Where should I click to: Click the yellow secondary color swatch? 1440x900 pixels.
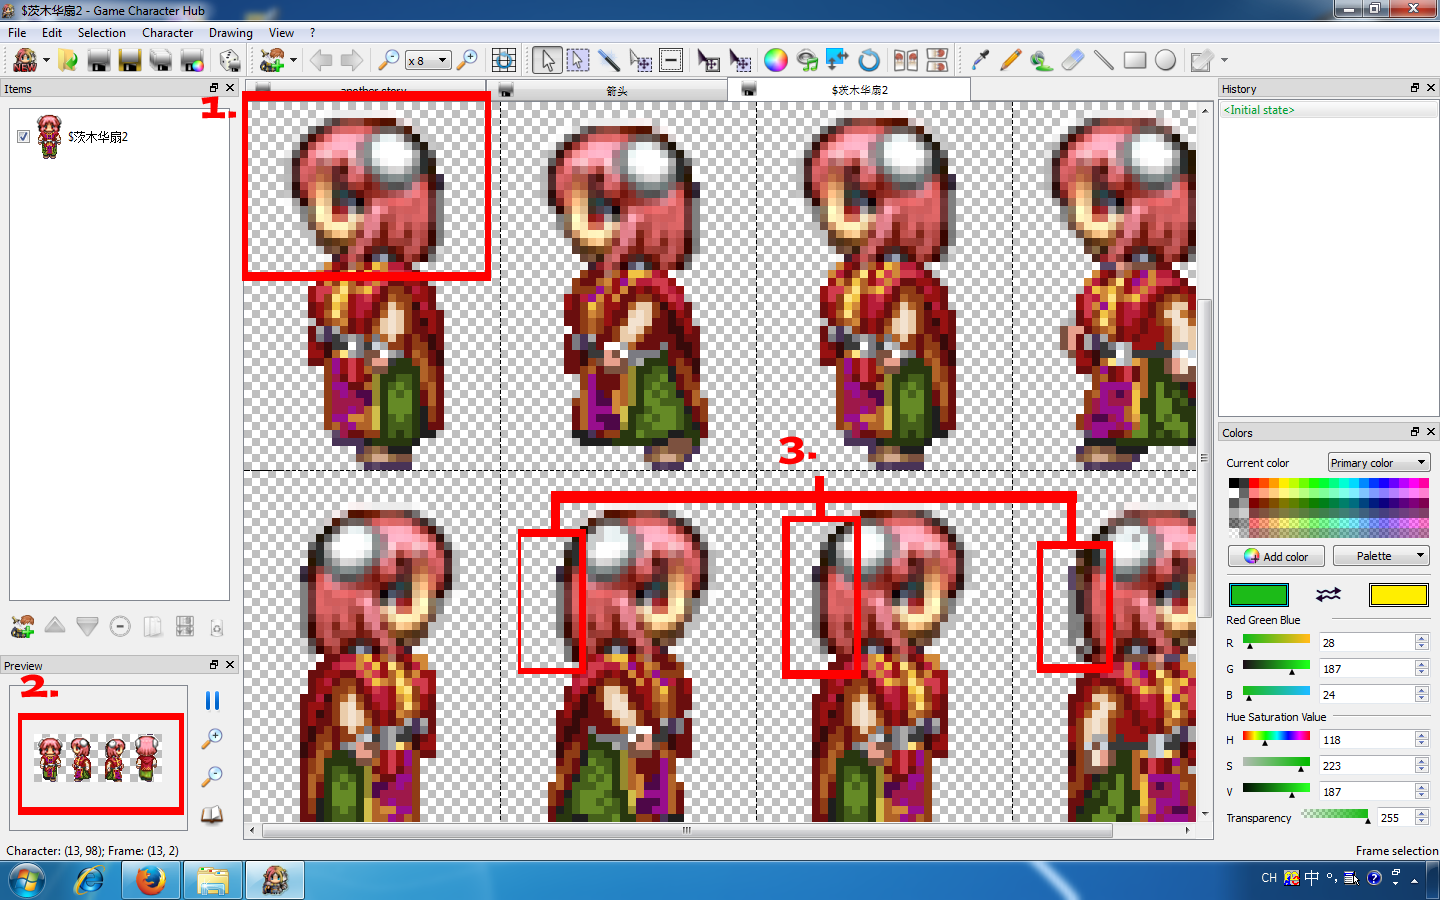coord(1398,595)
